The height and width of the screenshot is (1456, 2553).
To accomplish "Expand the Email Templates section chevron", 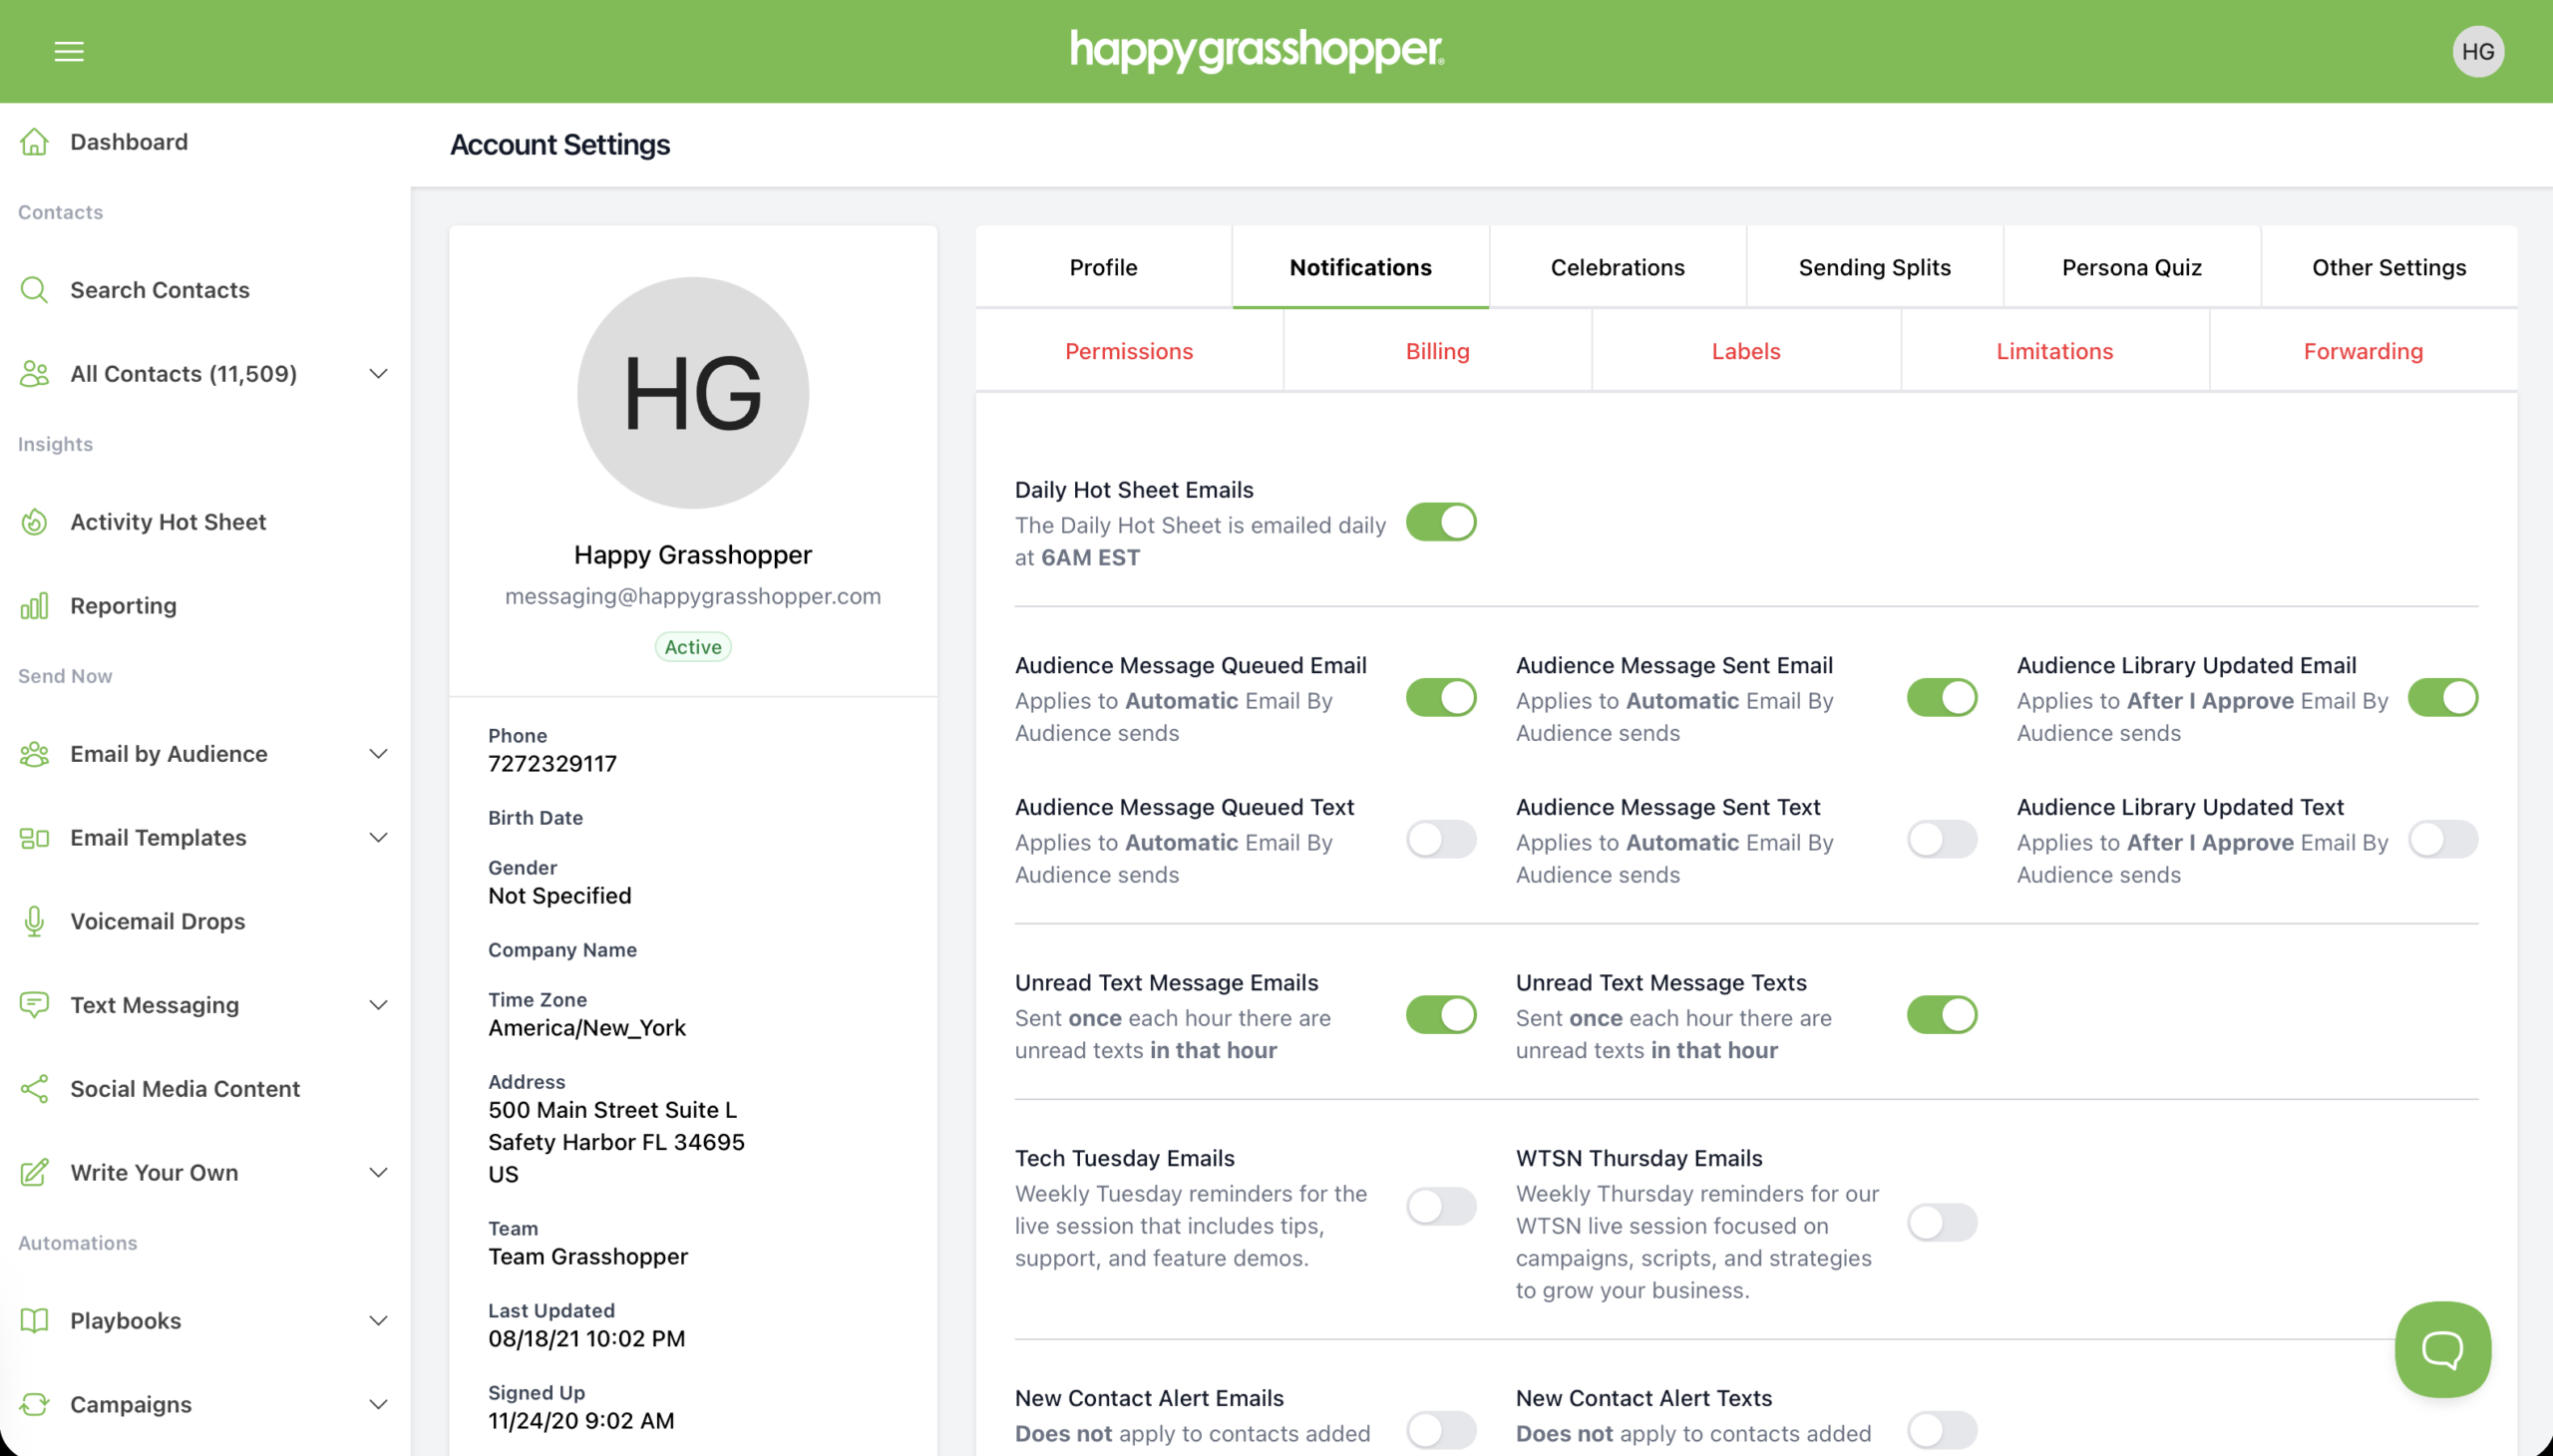I will click(x=378, y=838).
